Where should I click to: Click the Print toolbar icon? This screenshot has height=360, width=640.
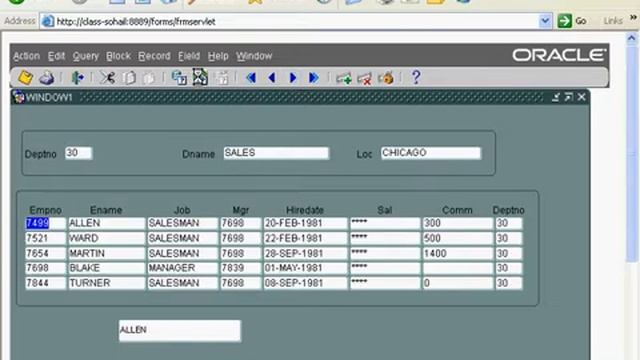click(x=47, y=78)
